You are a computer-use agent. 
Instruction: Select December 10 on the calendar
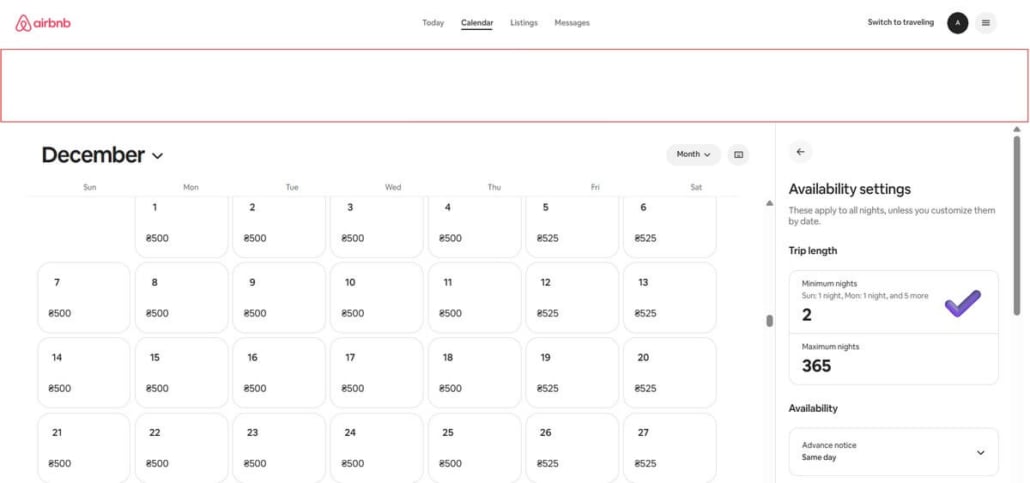[x=377, y=298]
